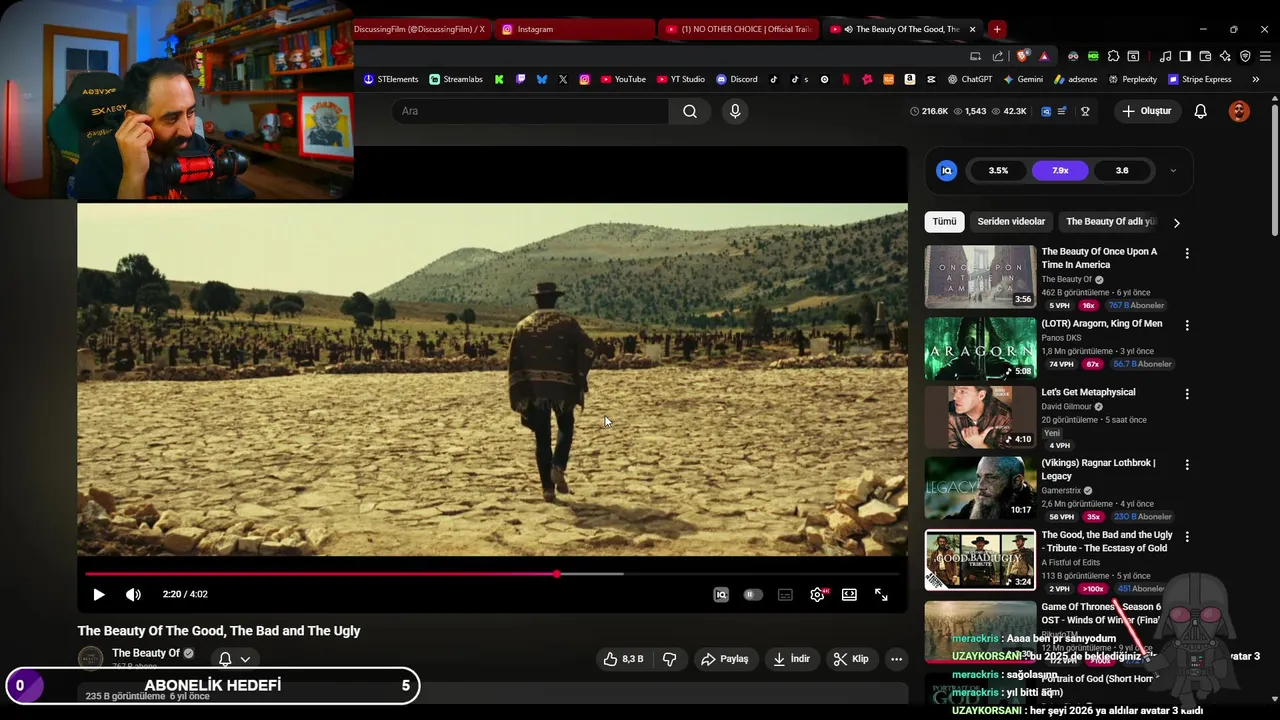Share the video with the Paylaş button

click(x=725, y=659)
